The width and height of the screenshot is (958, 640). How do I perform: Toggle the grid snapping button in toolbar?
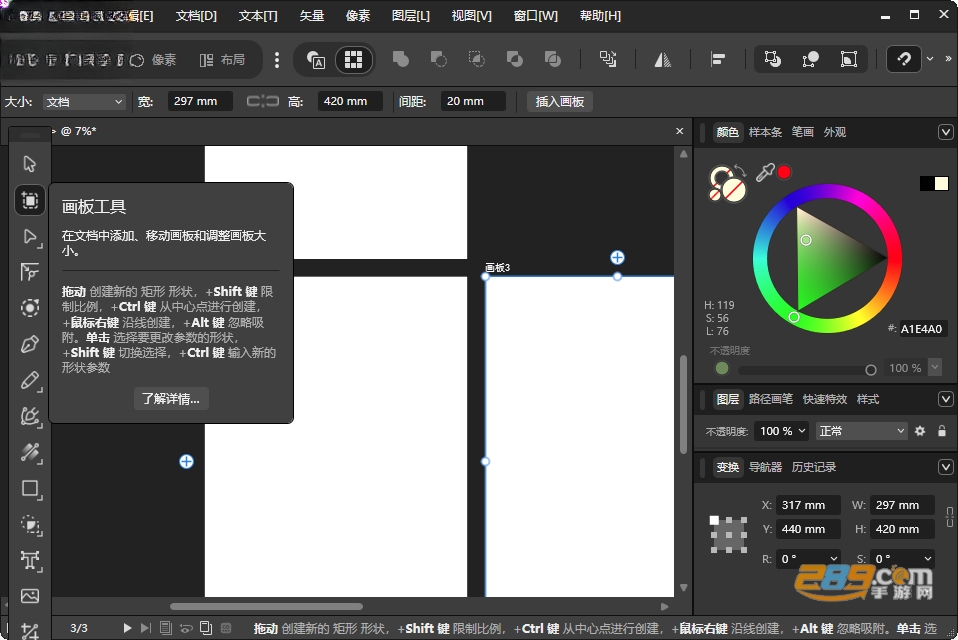[x=353, y=59]
